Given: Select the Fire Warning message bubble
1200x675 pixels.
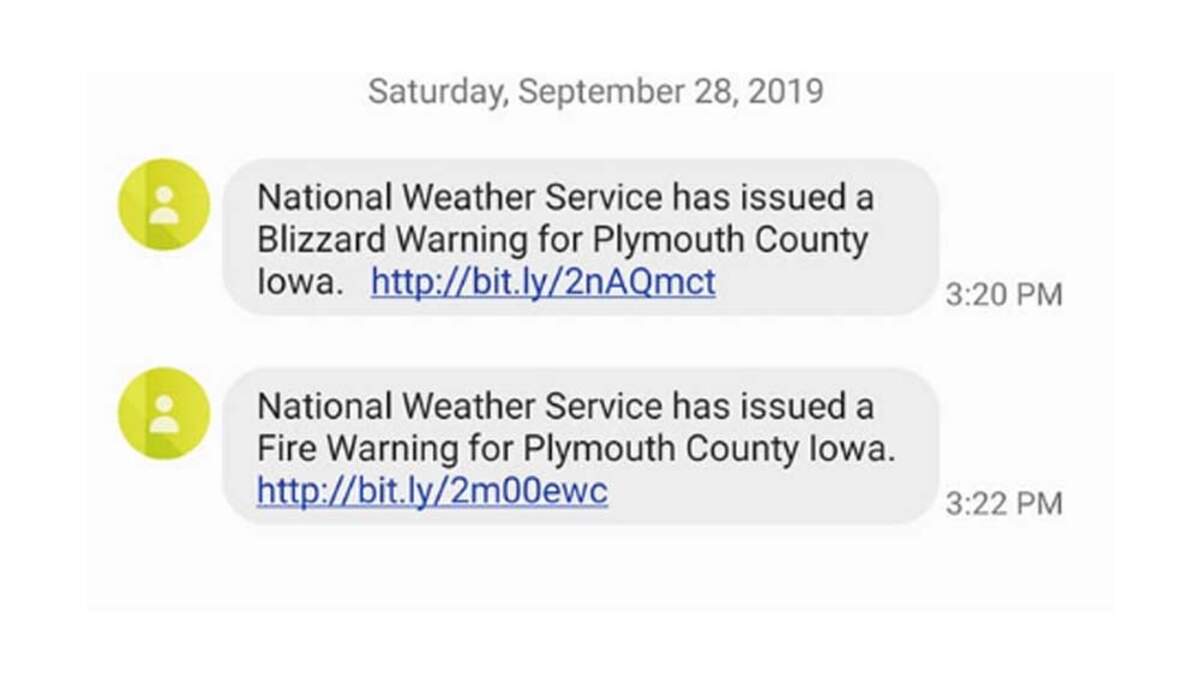Looking at the screenshot, I should point(580,446).
